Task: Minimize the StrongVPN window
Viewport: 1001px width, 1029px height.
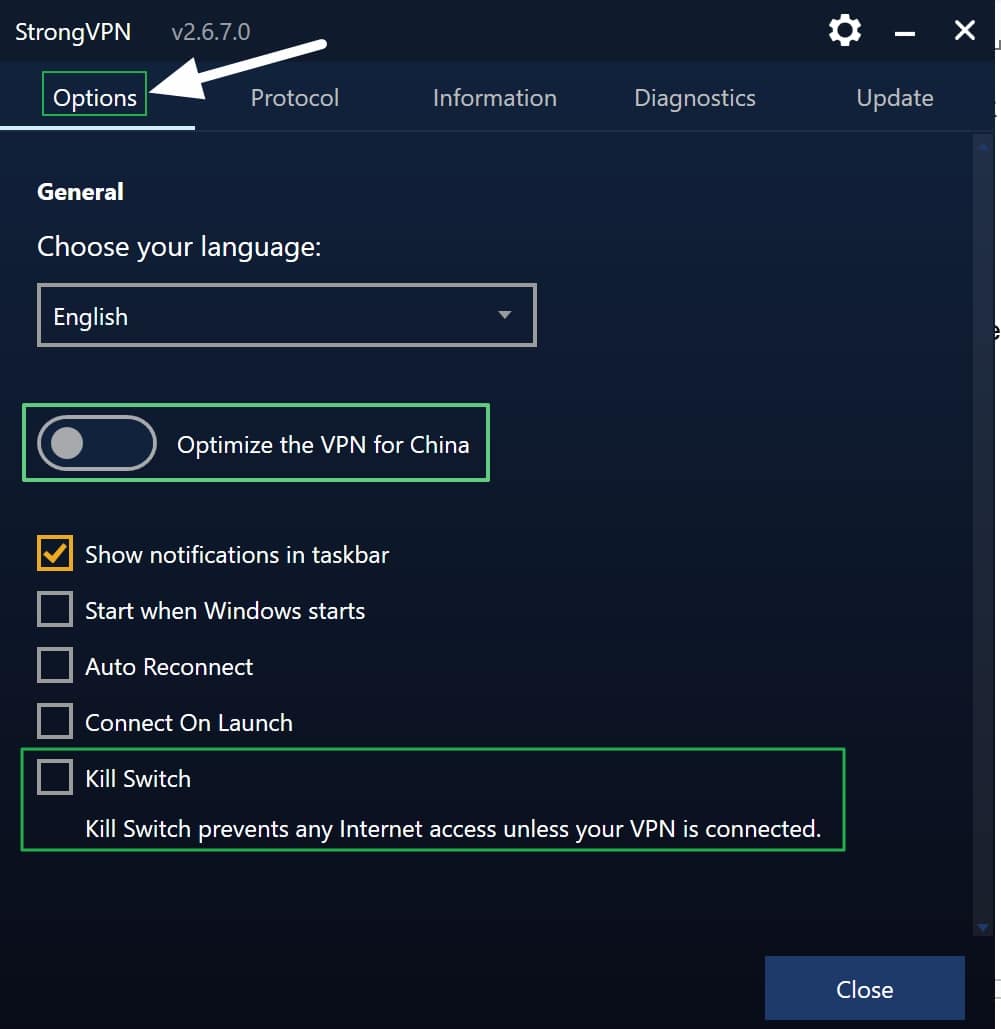Action: (x=905, y=33)
